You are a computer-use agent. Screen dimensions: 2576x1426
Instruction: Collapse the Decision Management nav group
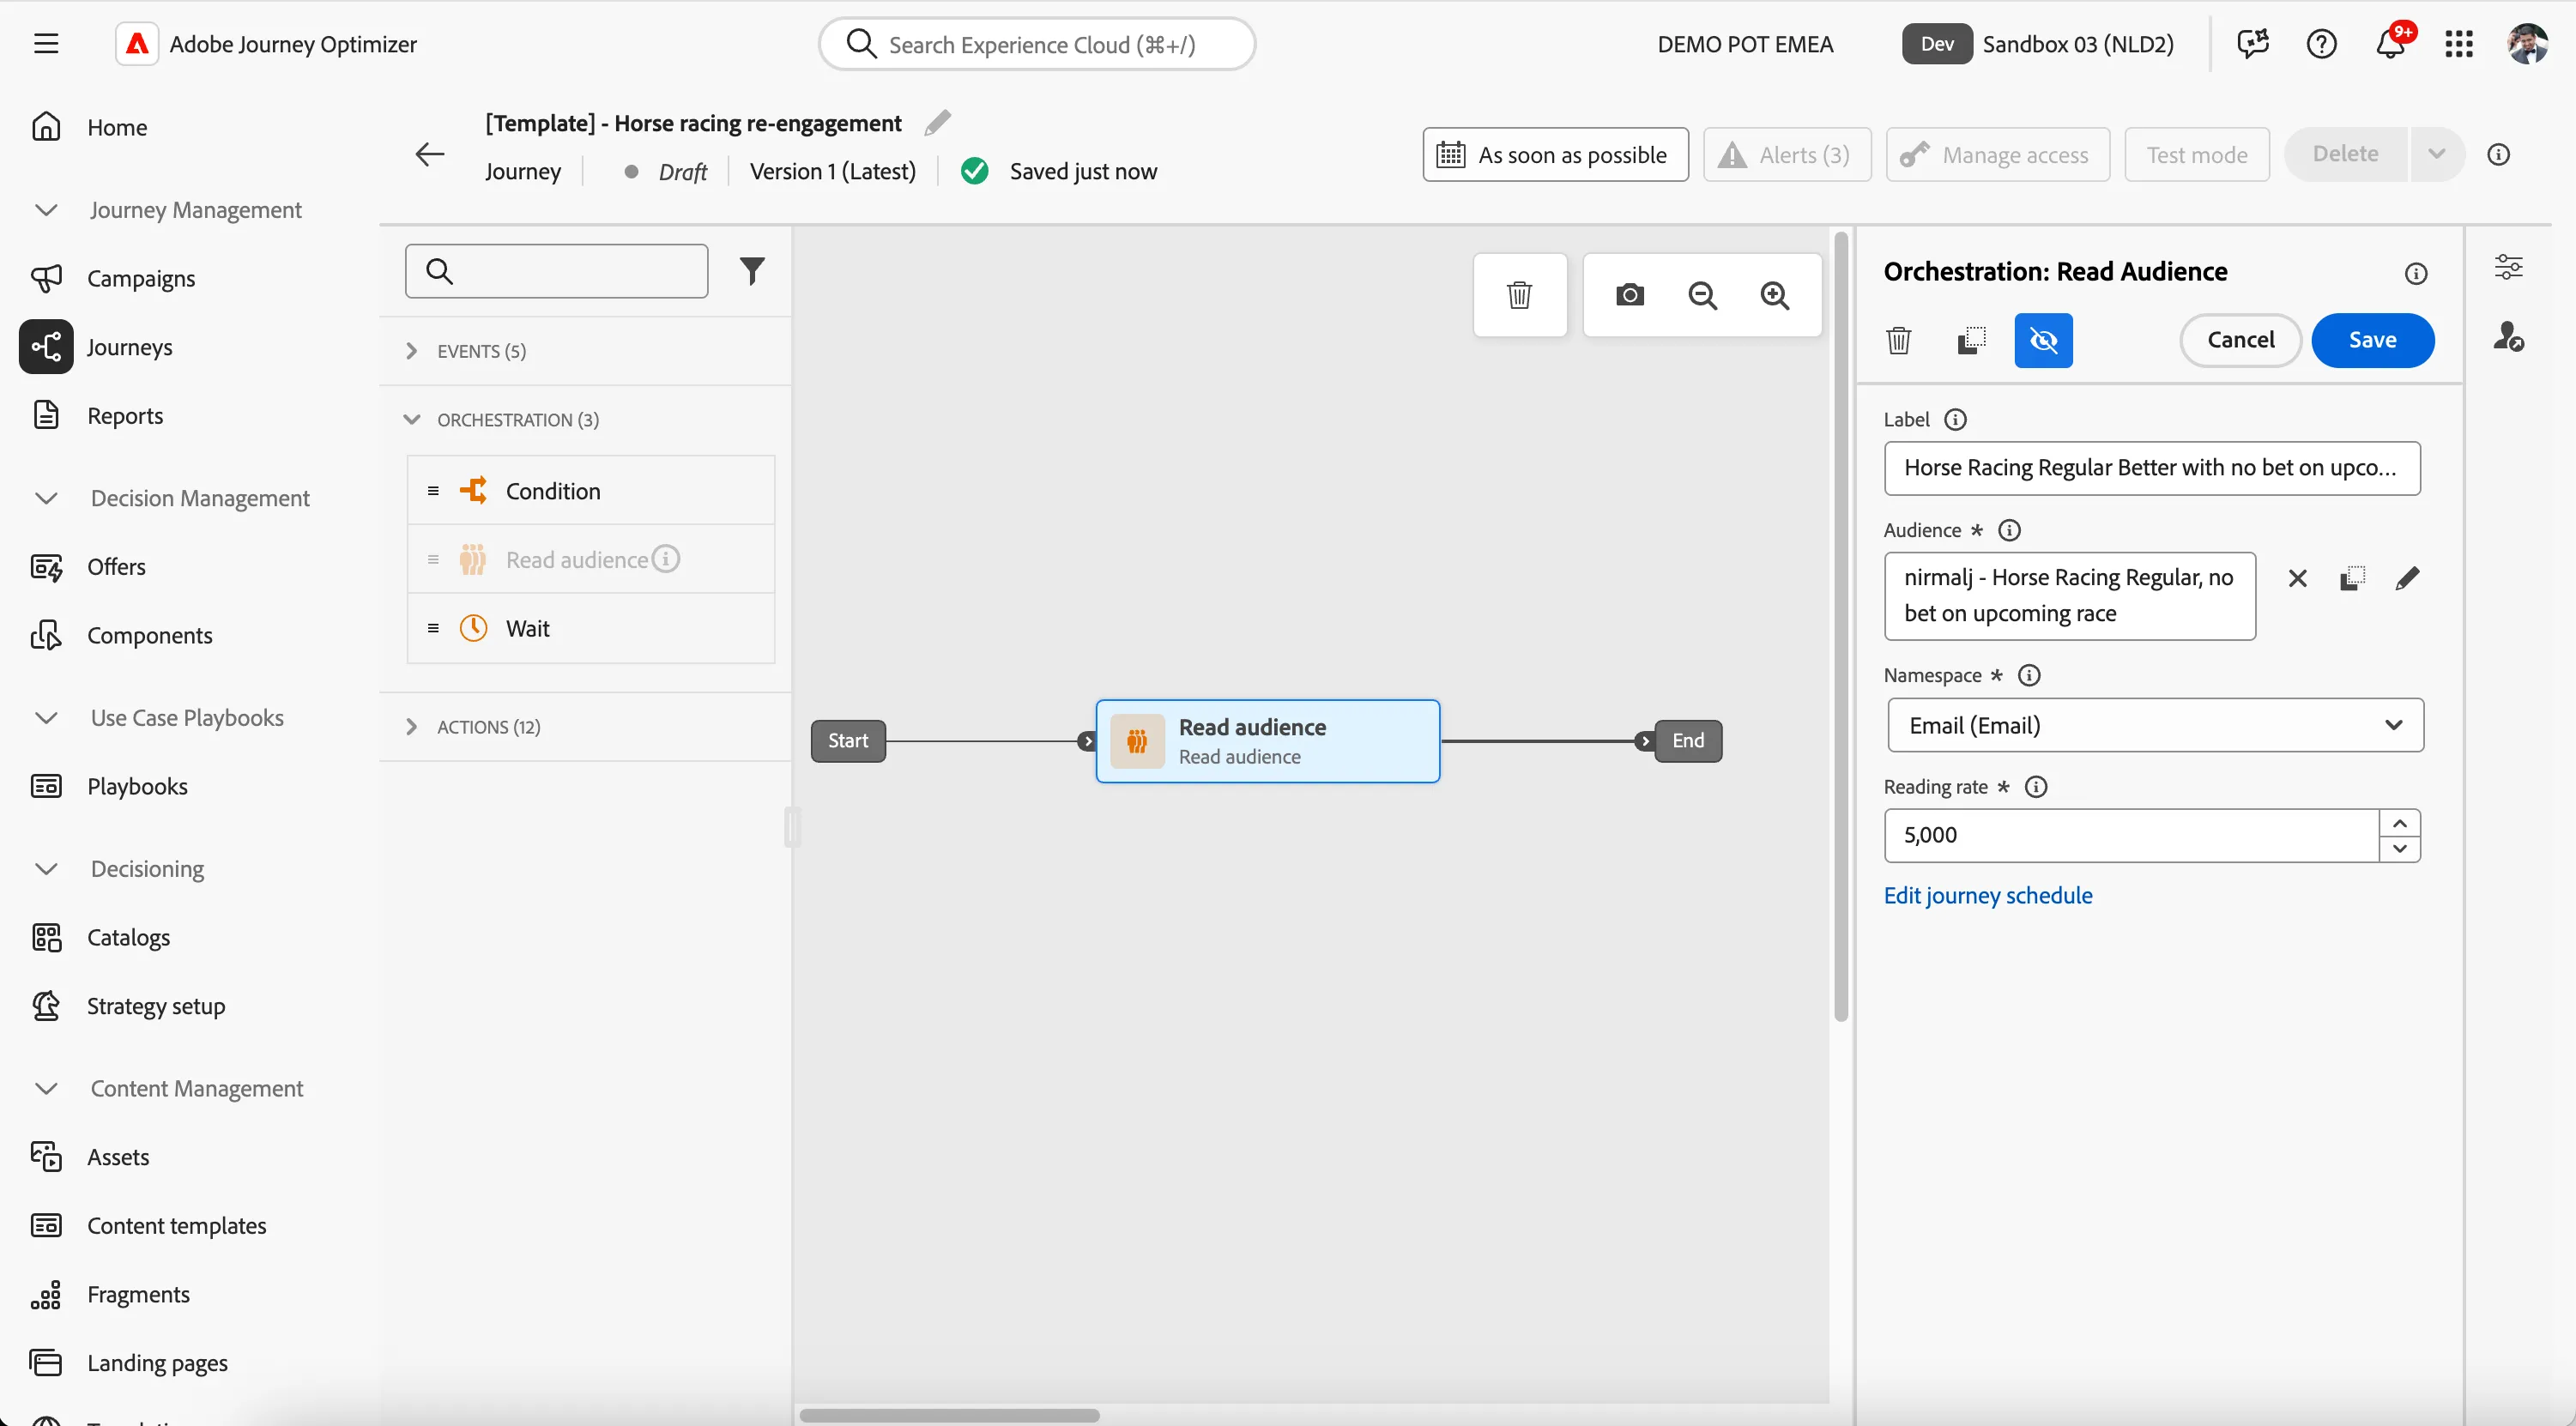pos(172,498)
